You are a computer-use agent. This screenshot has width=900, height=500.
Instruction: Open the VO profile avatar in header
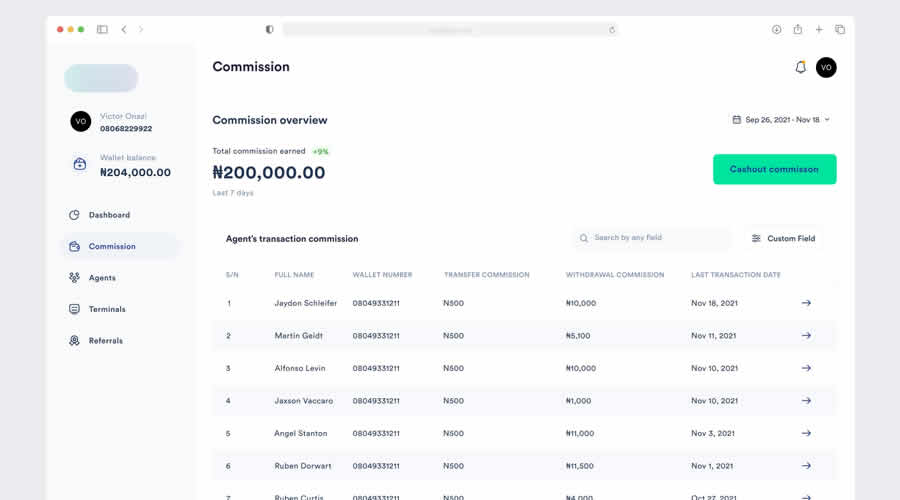pos(826,67)
